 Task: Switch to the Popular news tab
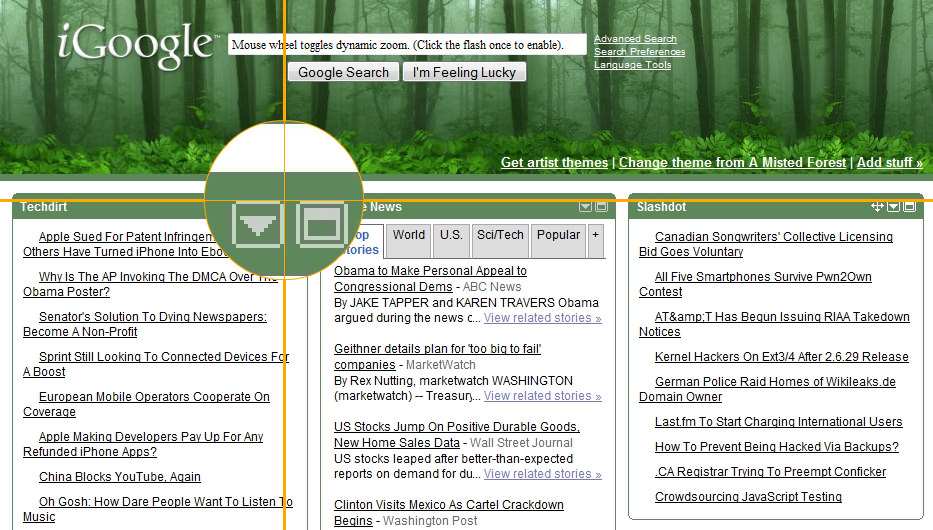[558, 235]
